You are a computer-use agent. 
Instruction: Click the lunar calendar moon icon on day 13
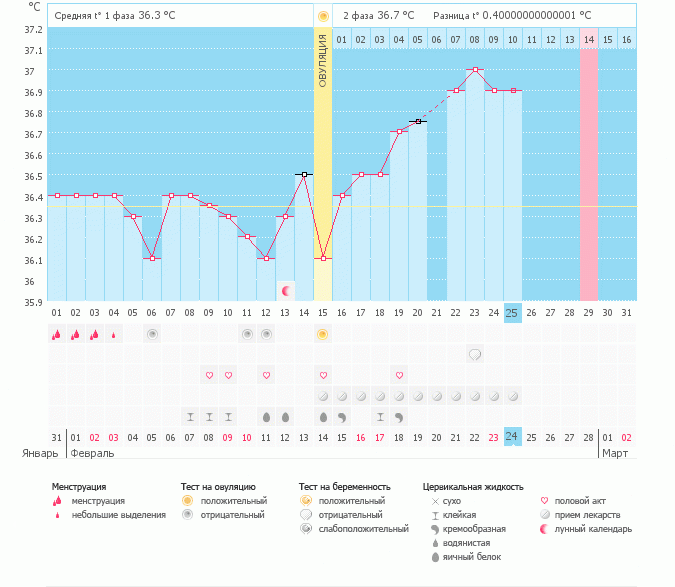[286, 291]
